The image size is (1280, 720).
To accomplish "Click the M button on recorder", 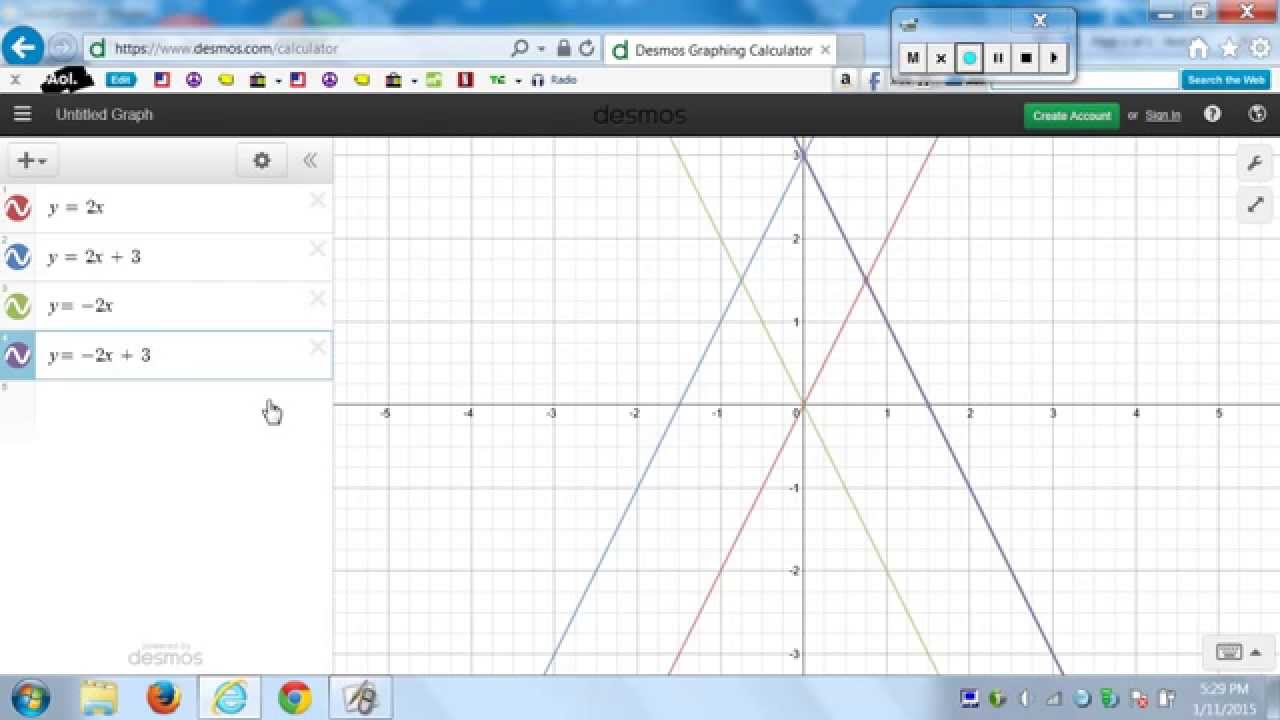I will click(912, 58).
